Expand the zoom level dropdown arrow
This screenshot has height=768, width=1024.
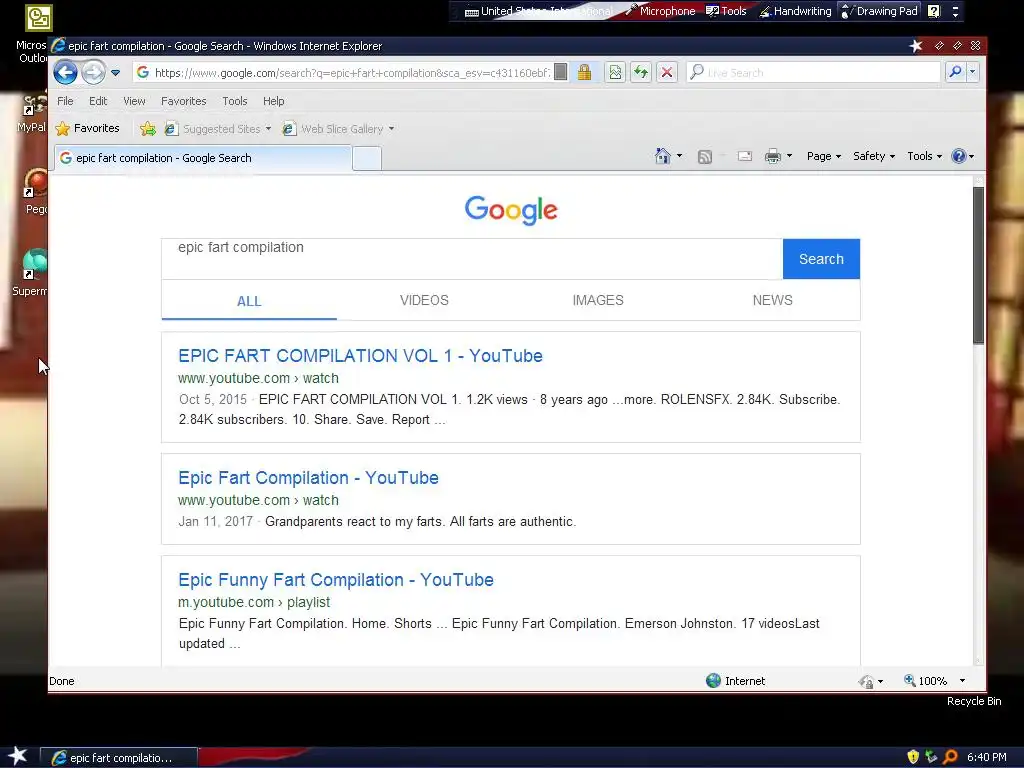pyautogui.click(x=962, y=681)
